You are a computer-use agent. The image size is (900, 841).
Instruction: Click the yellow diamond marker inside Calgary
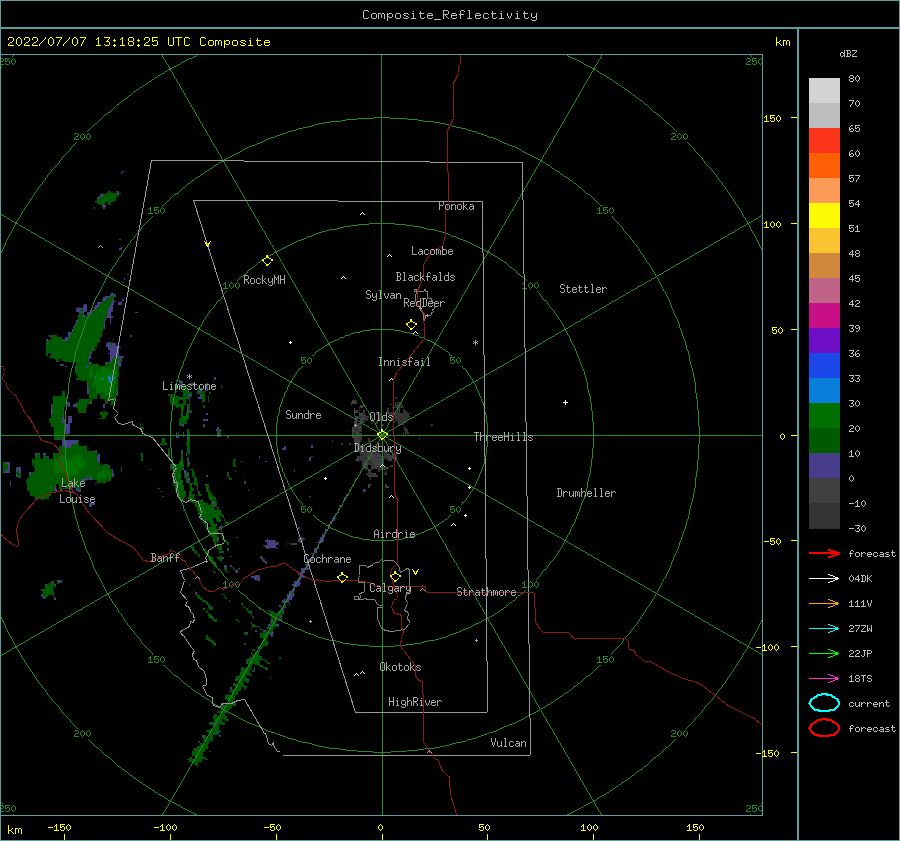(395, 576)
